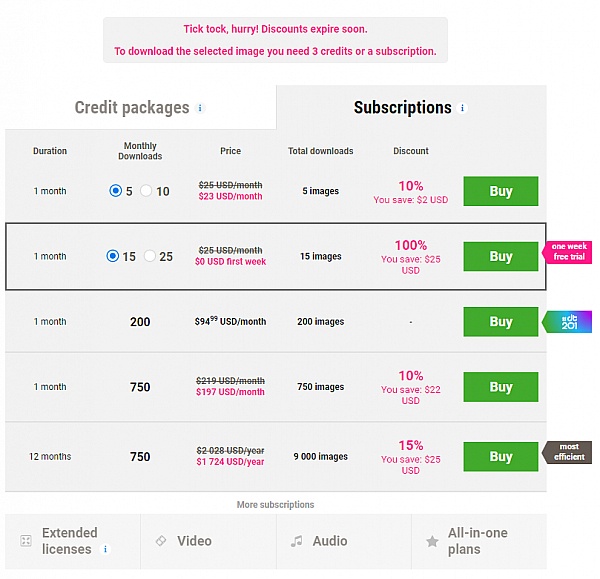Click the 'More subscriptions' label
Image resolution: width=600 pixels, height=579 pixels.
tap(275, 504)
